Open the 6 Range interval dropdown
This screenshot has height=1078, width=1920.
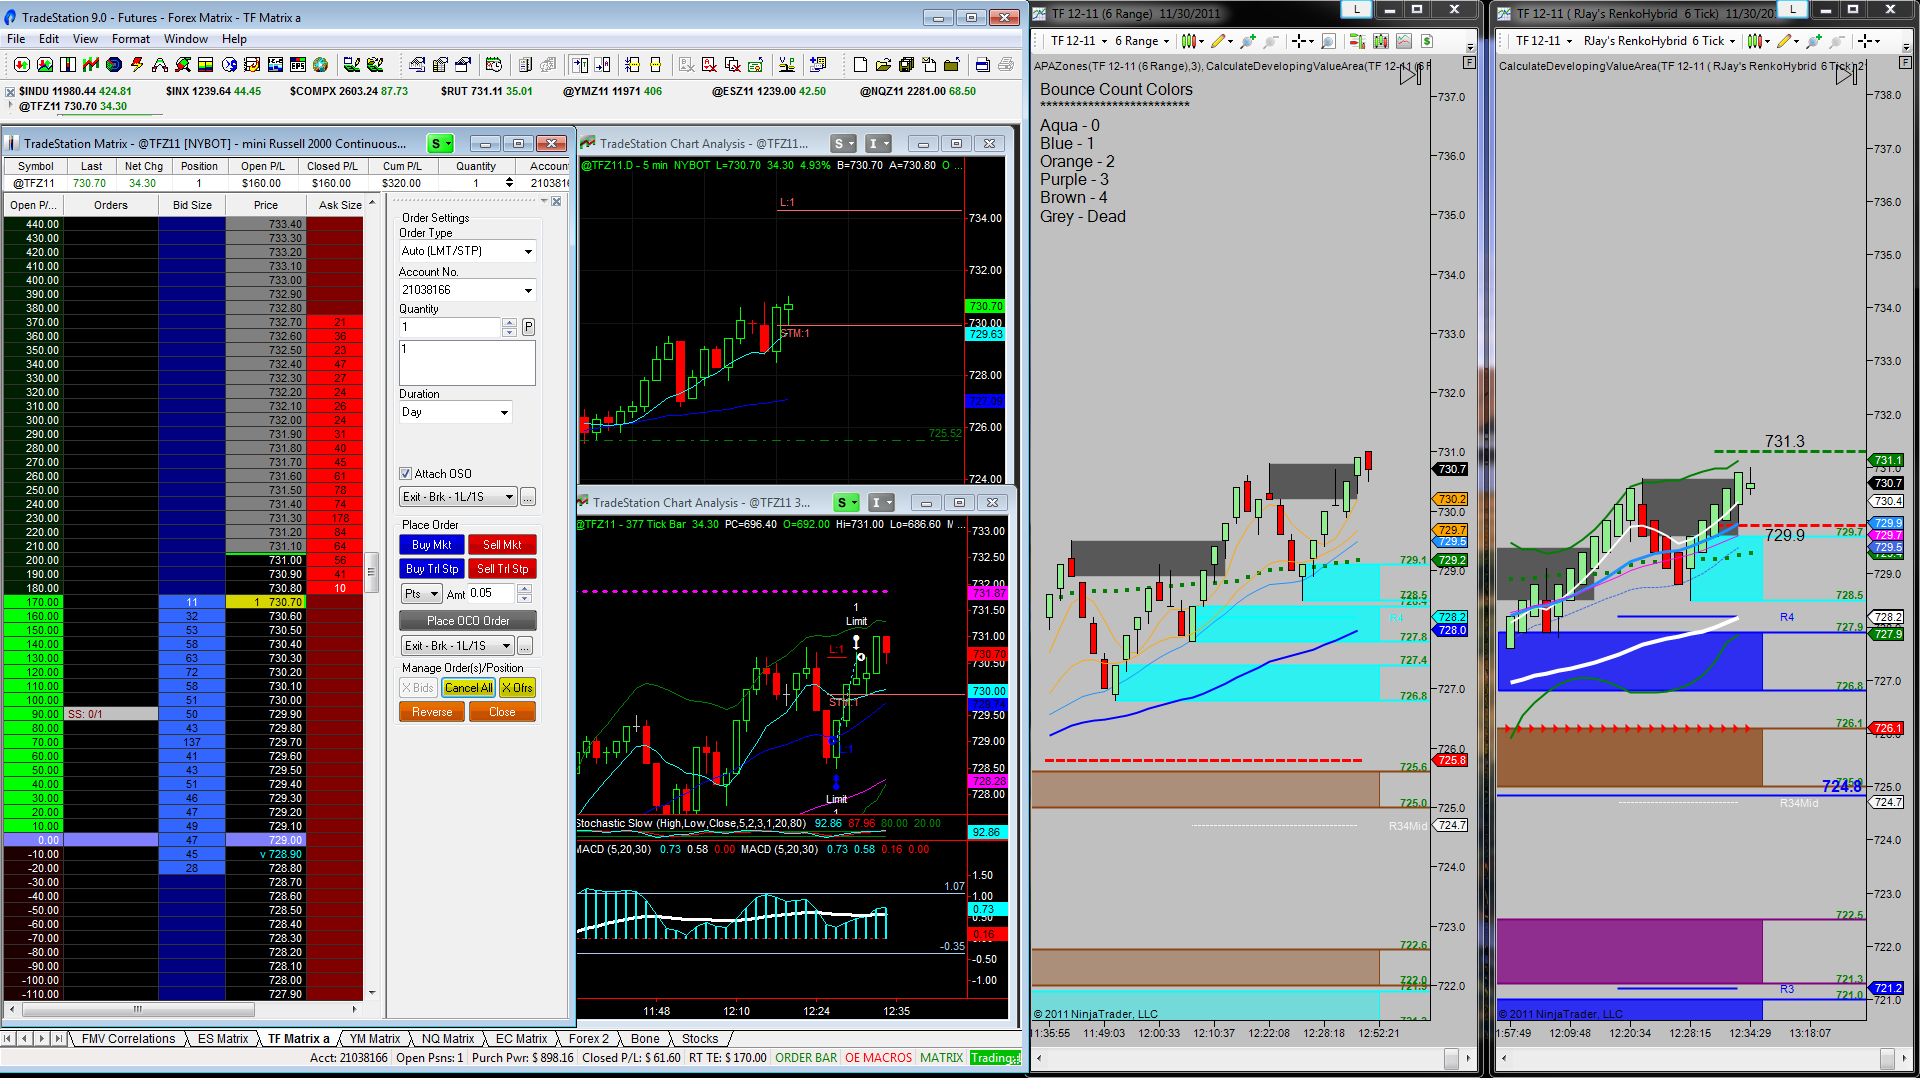(1142, 41)
